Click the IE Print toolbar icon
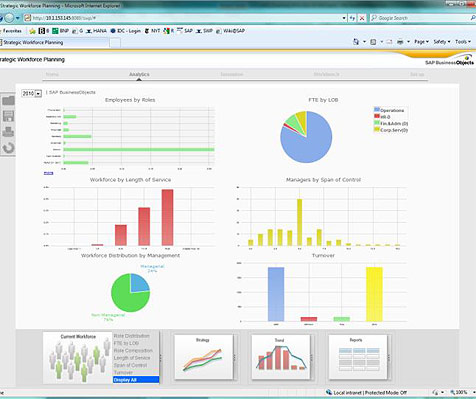 [400, 42]
